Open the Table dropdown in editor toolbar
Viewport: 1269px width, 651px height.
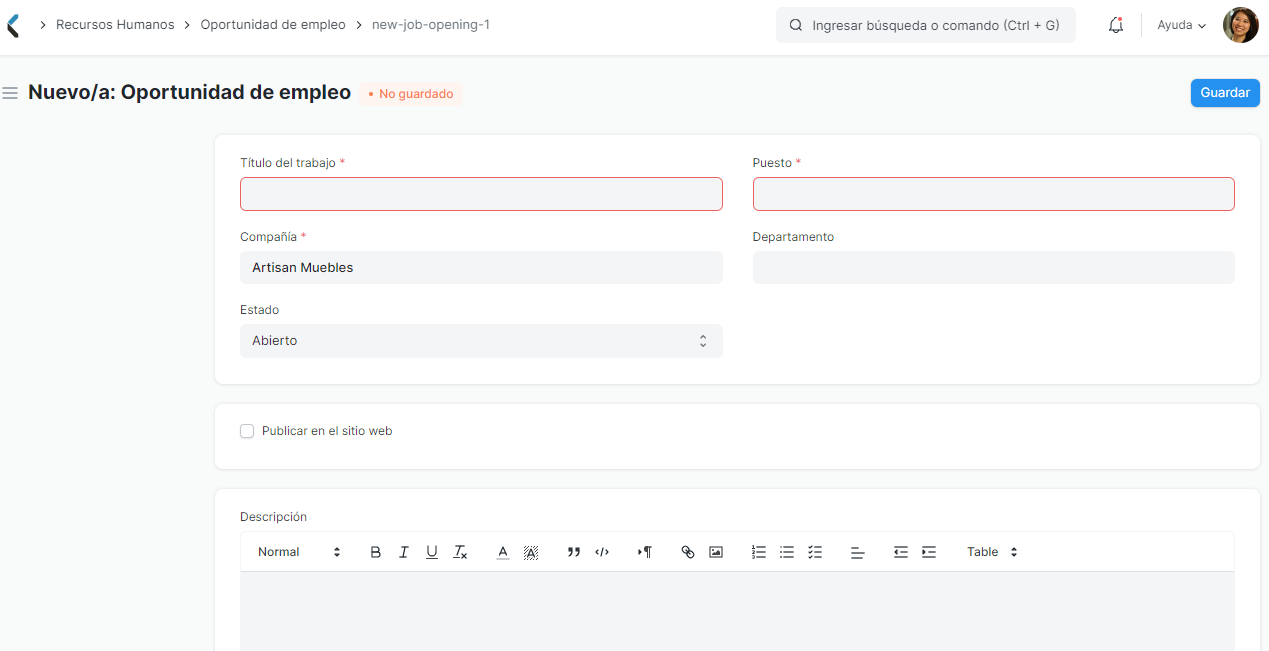992,552
